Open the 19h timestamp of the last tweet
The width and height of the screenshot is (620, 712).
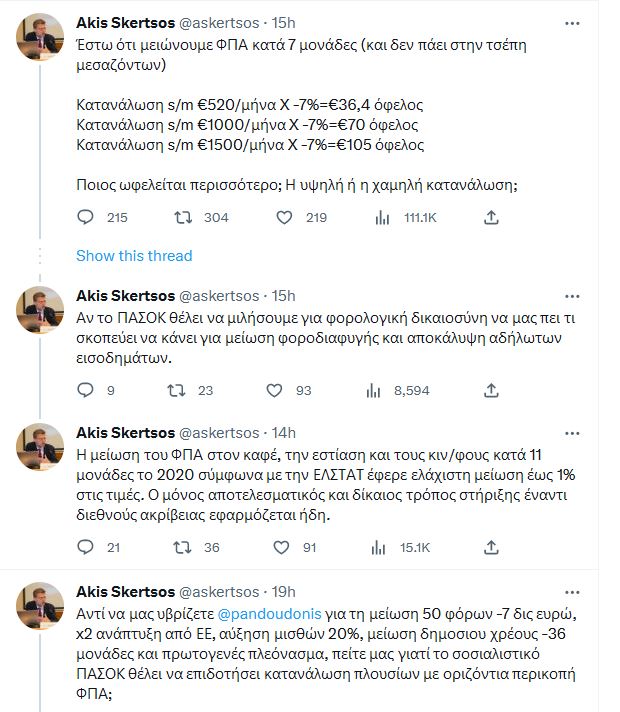pos(285,588)
